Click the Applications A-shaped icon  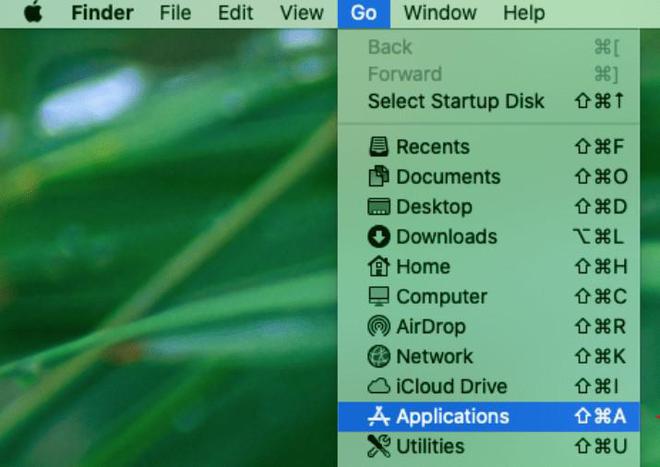378,416
